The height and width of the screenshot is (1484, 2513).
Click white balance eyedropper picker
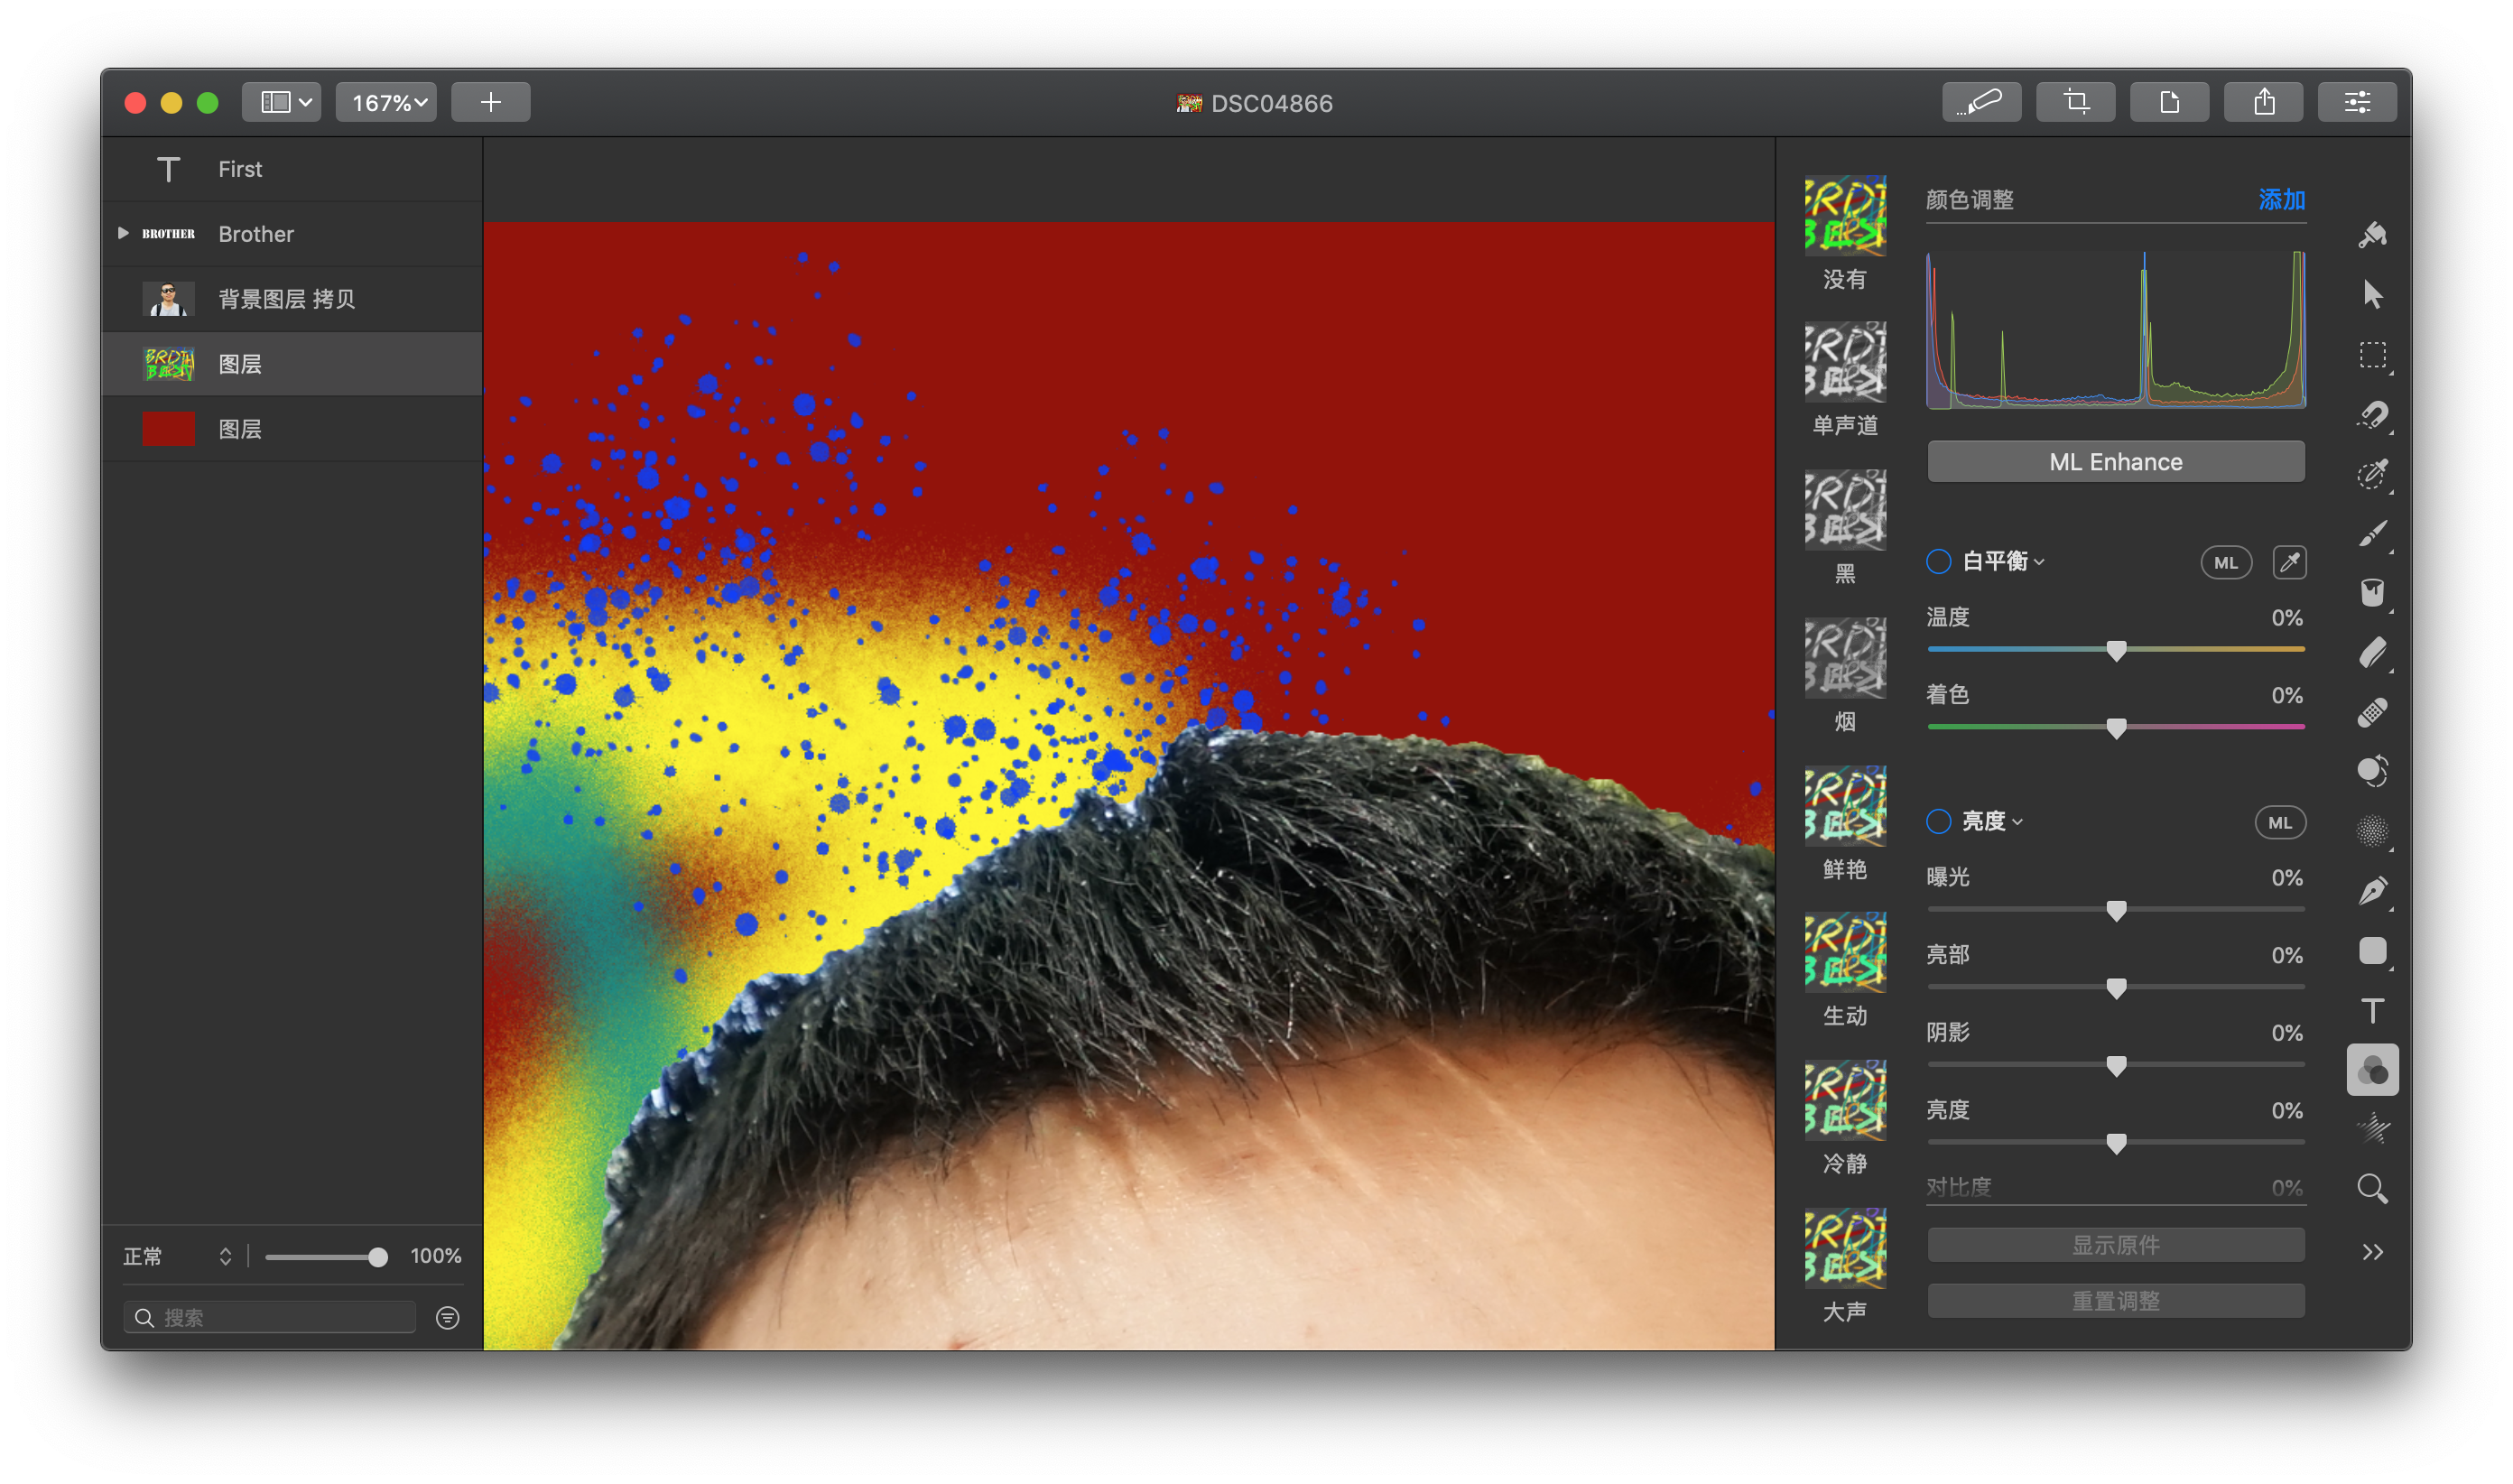(x=2289, y=563)
